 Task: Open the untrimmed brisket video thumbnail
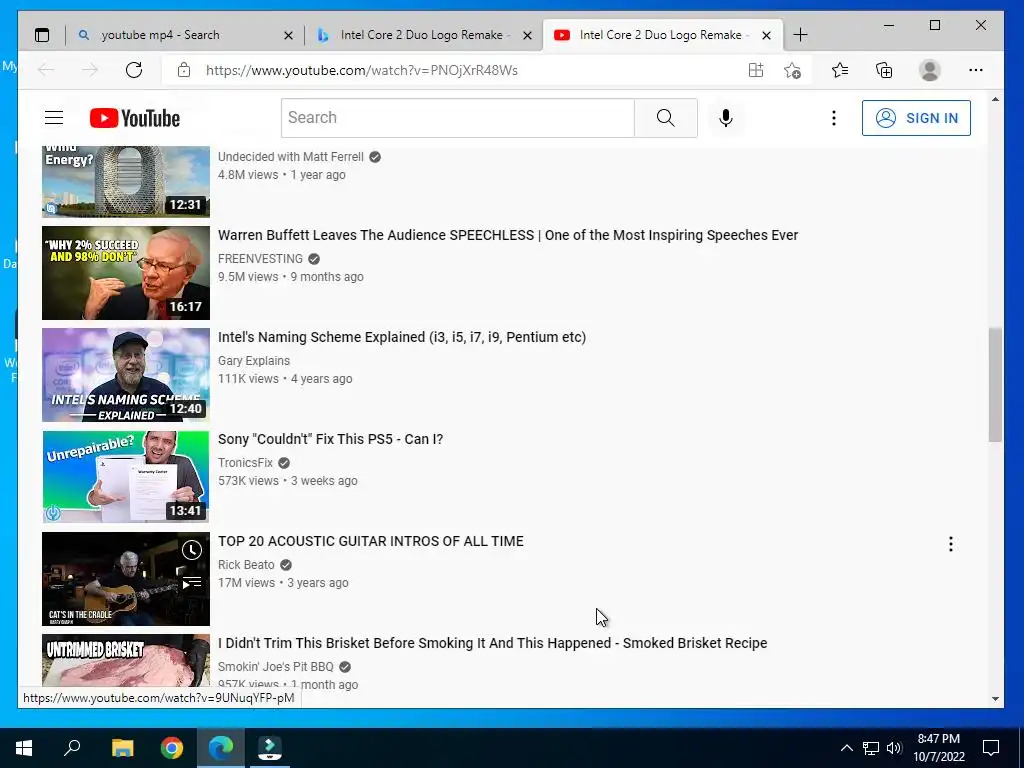[x=126, y=660]
